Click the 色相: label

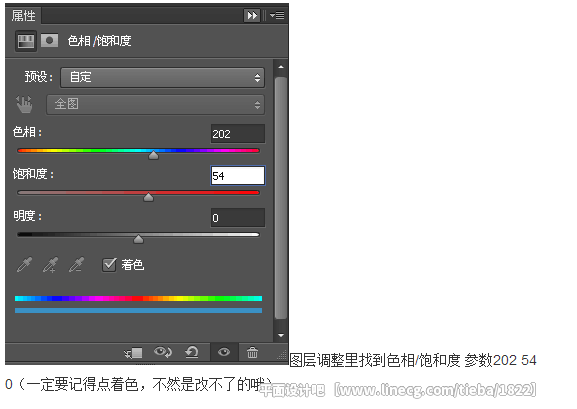point(27,132)
